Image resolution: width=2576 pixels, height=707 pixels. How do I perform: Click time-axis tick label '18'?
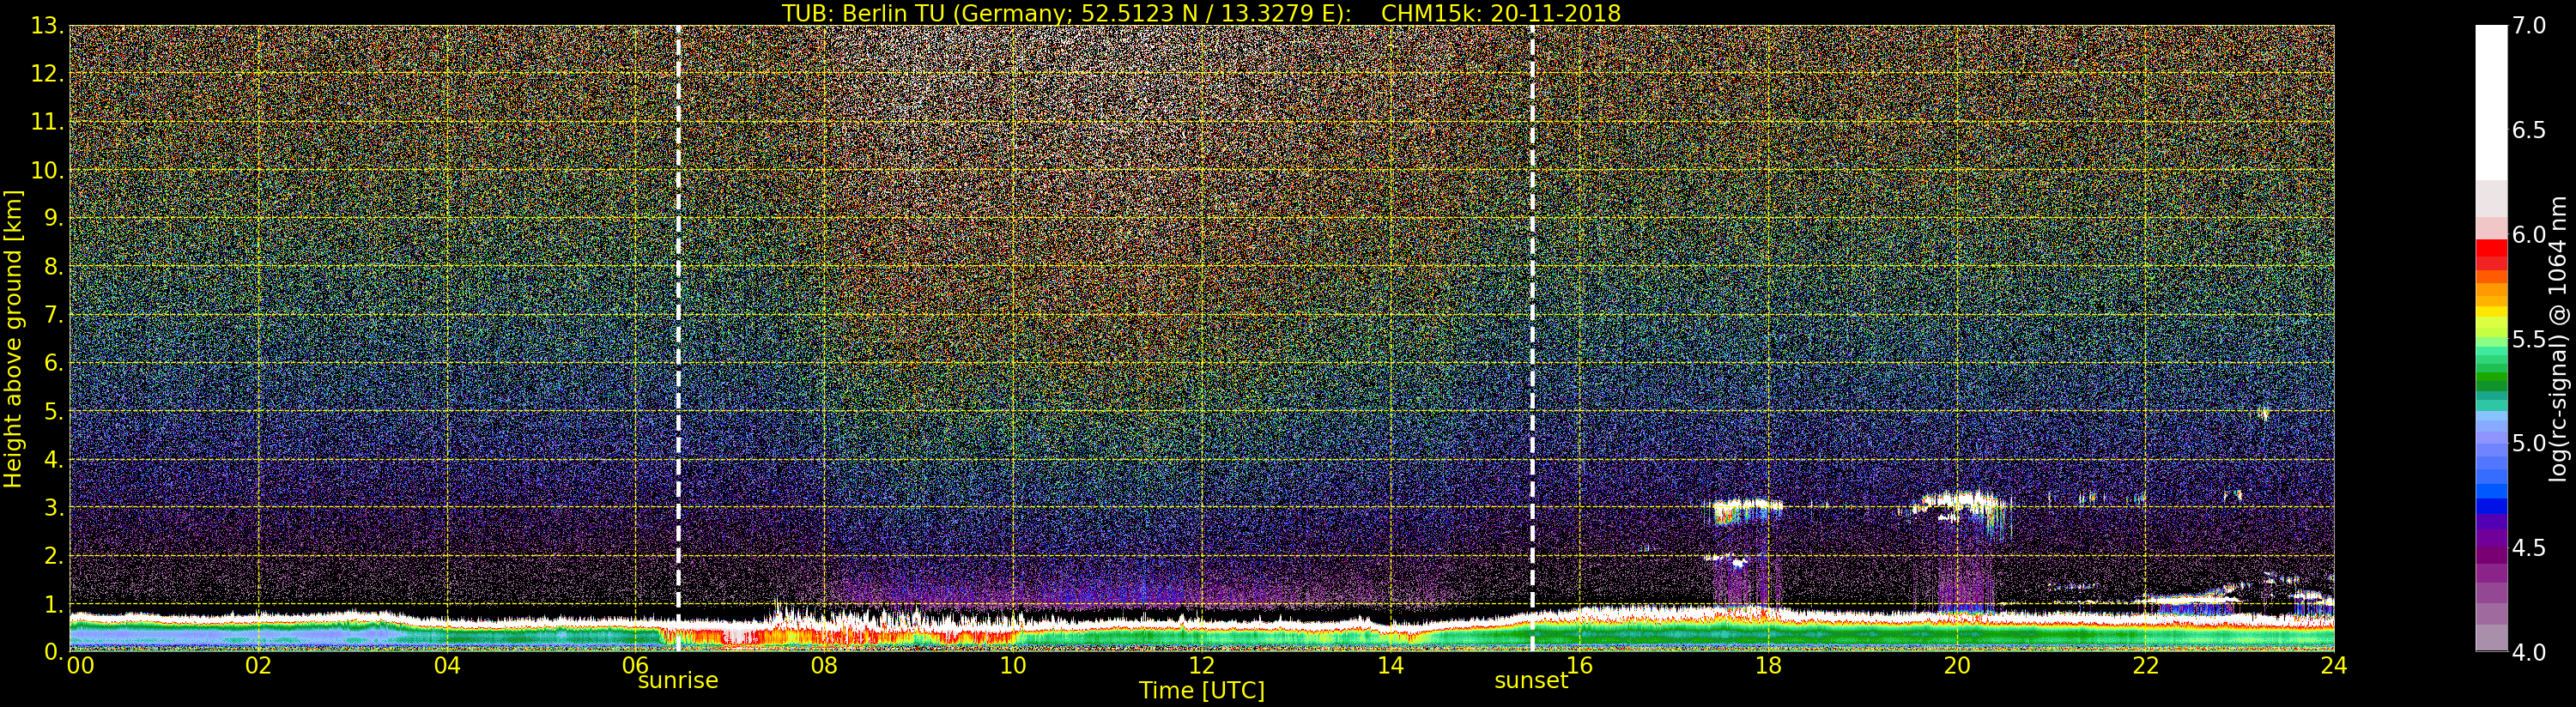(x=1768, y=666)
